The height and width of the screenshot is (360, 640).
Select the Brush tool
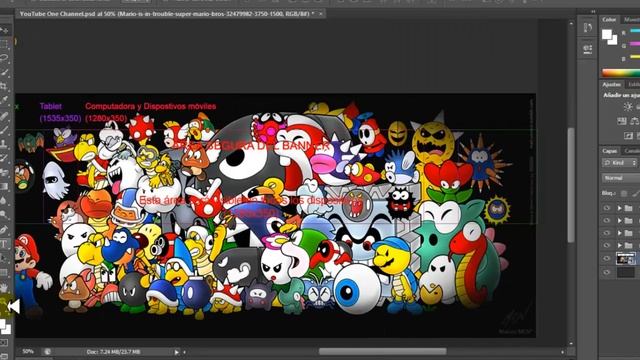[5, 130]
